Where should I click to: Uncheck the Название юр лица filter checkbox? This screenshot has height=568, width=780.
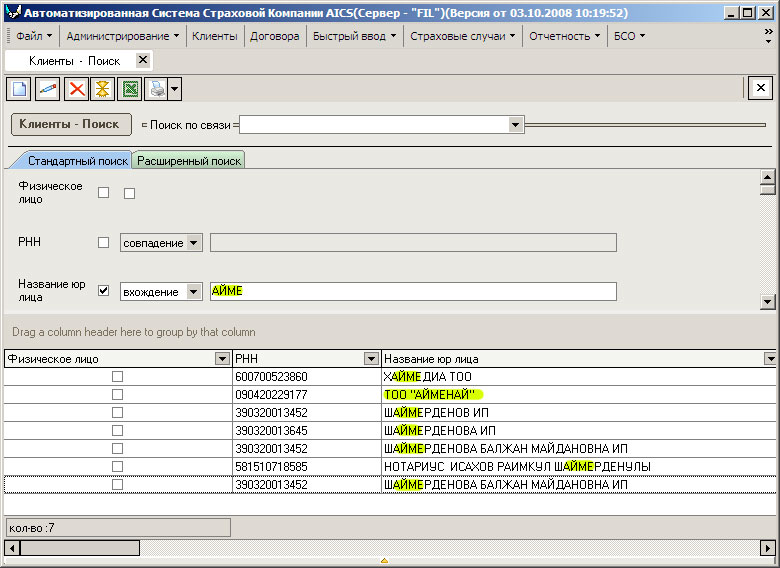103,291
